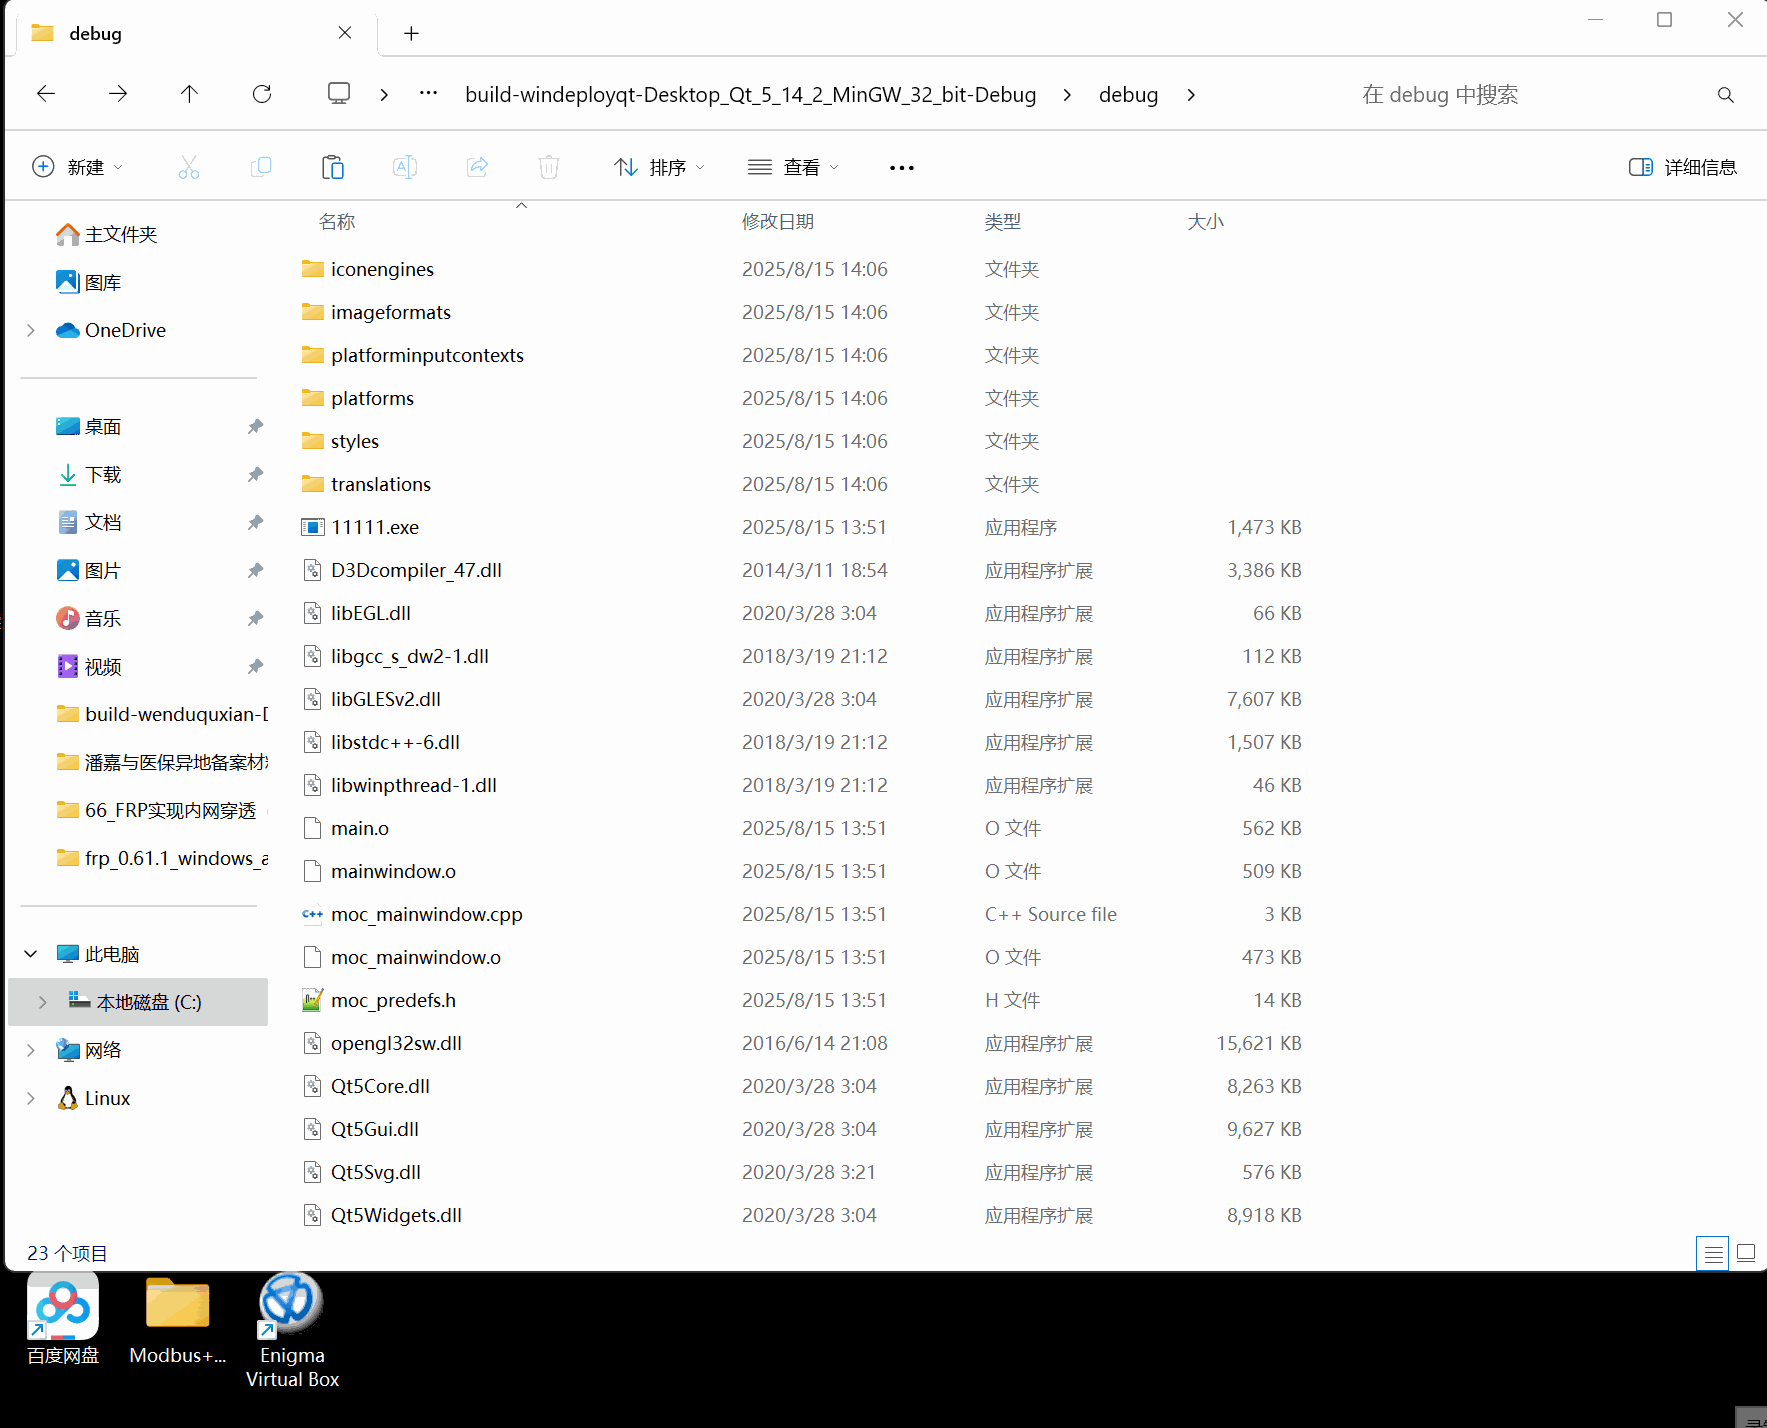Toggle the Details pane button
Viewport: 1767px width, 1428px height.
click(x=1683, y=167)
